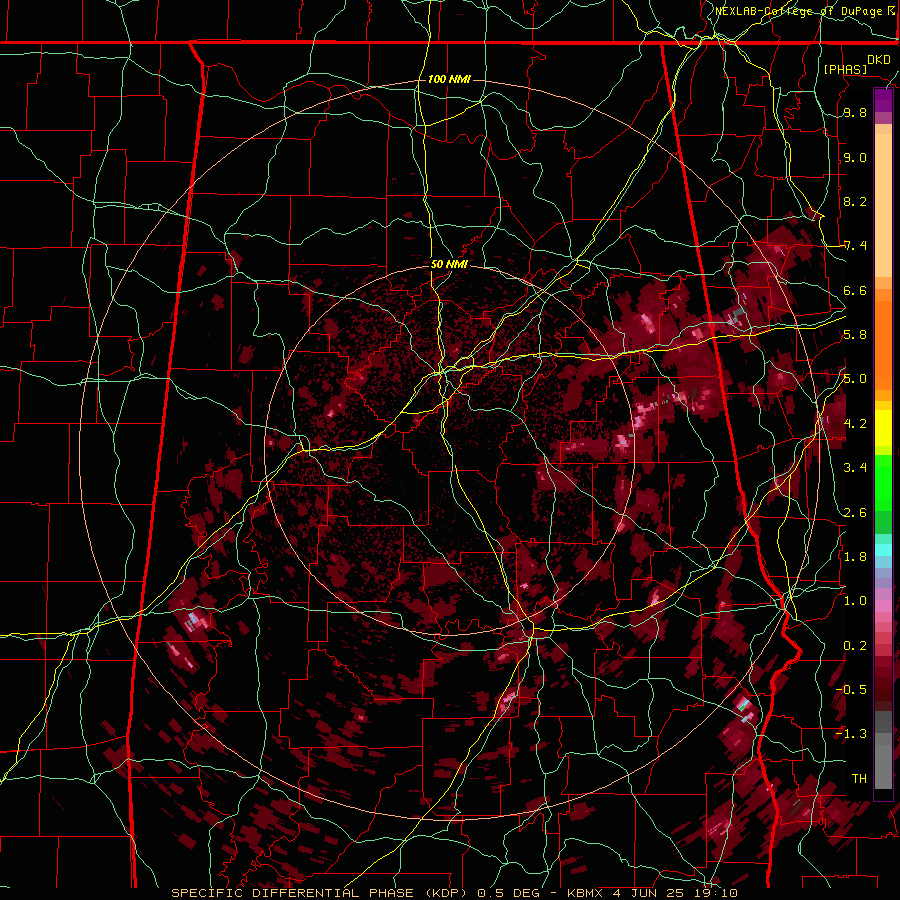Image resolution: width=900 pixels, height=900 pixels.
Task: Click the 50 NMI range ring label
Action: 449,265
